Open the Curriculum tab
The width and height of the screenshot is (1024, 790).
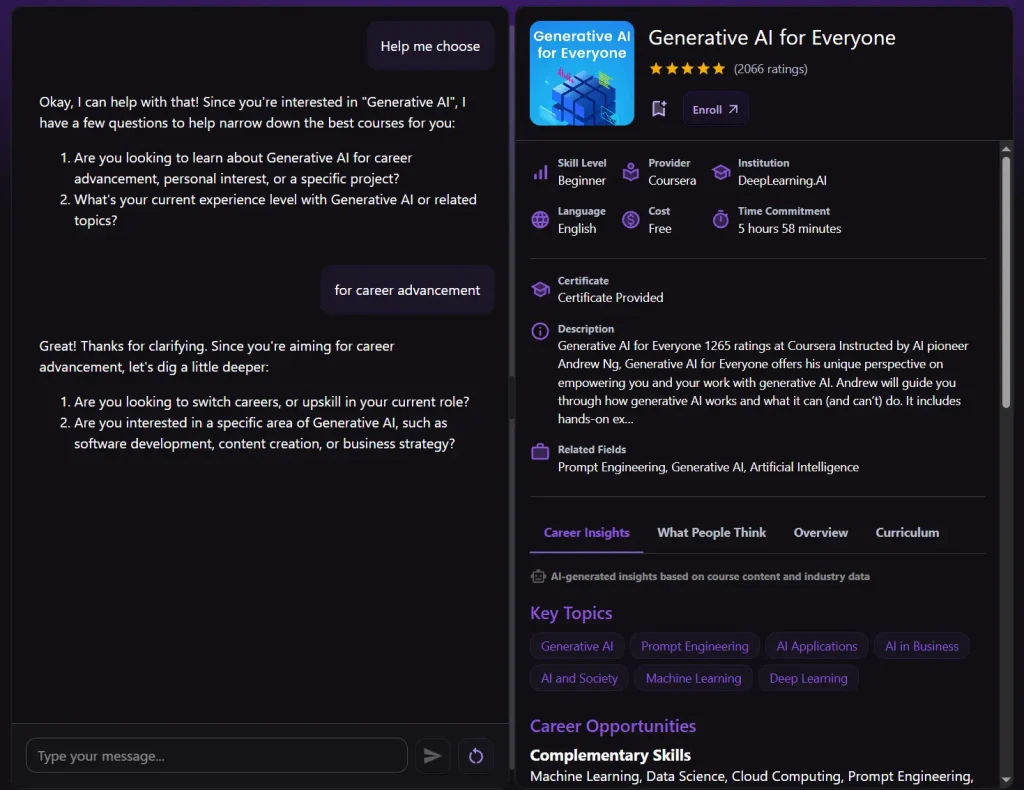point(906,532)
